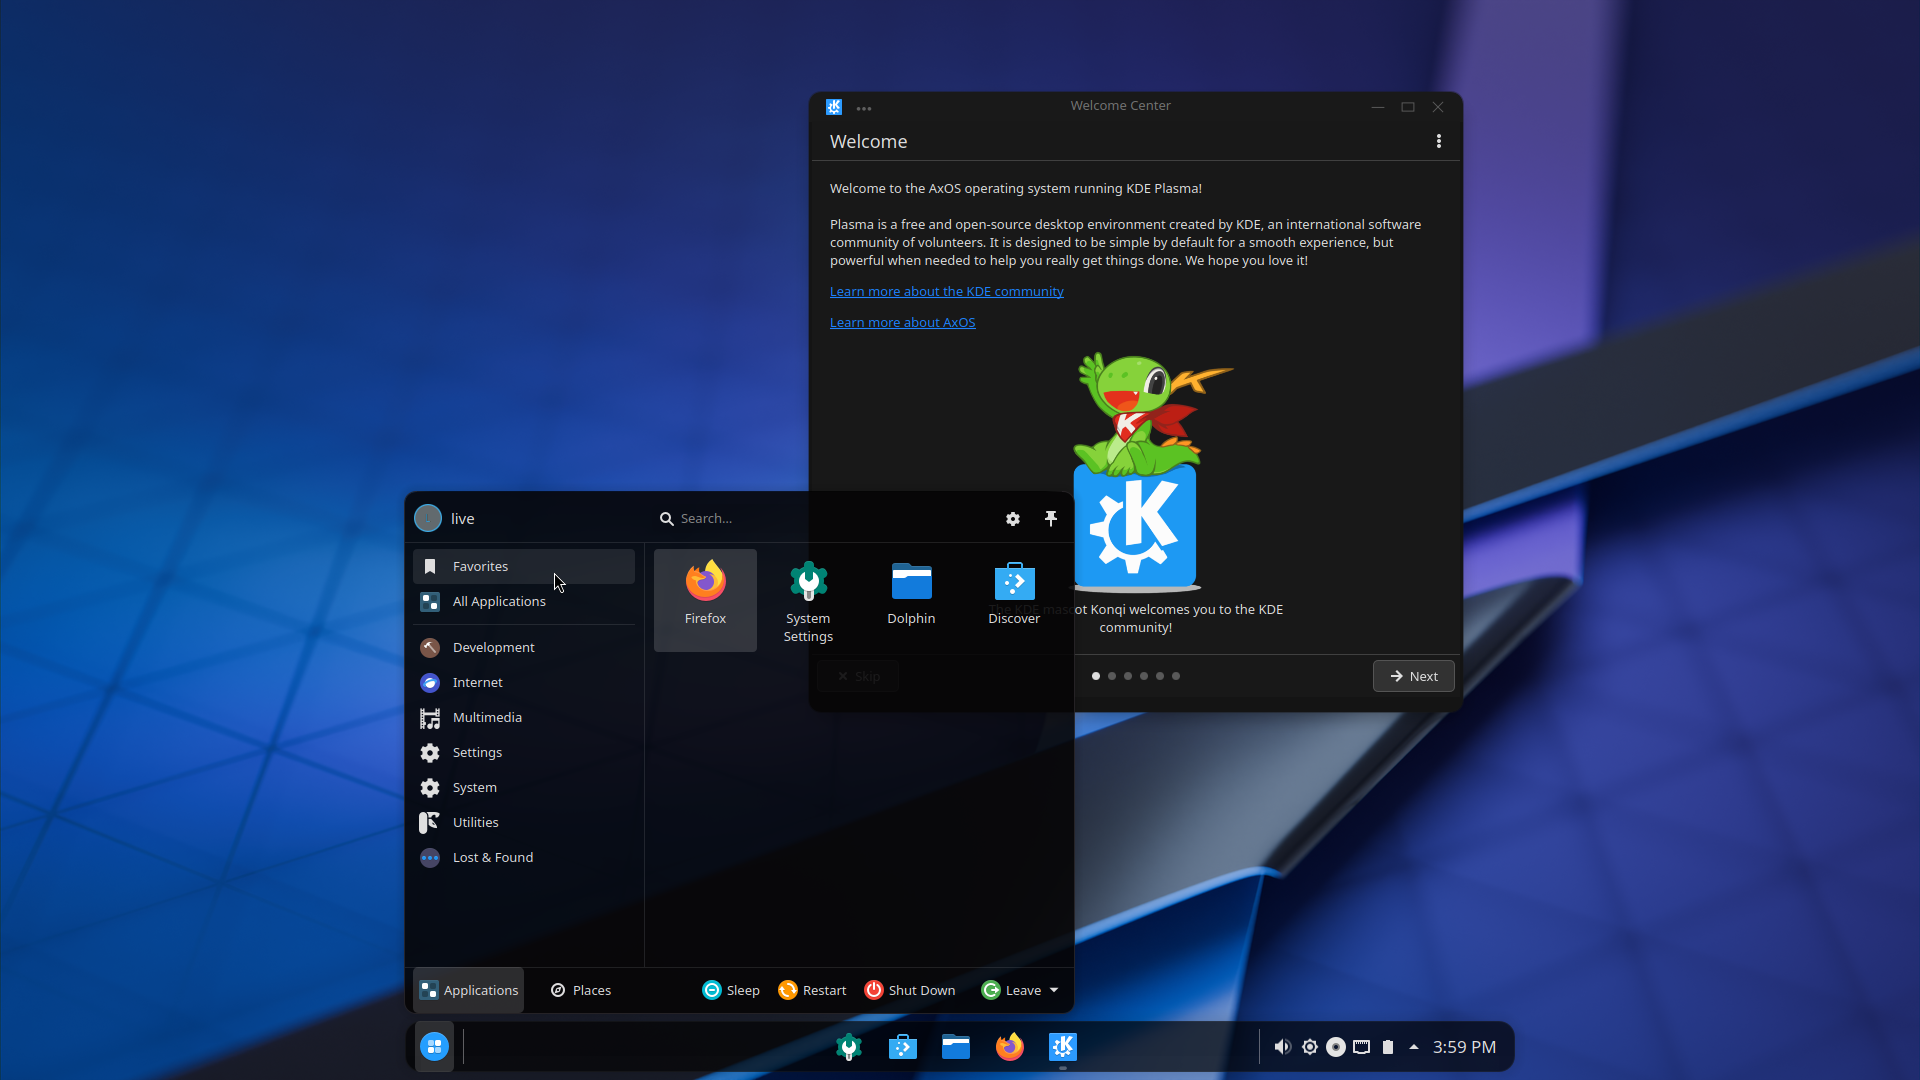The height and width of the screenshot is (1080, 1920).
Task: Select All Applications category
Action: click(x=524, y=601)
